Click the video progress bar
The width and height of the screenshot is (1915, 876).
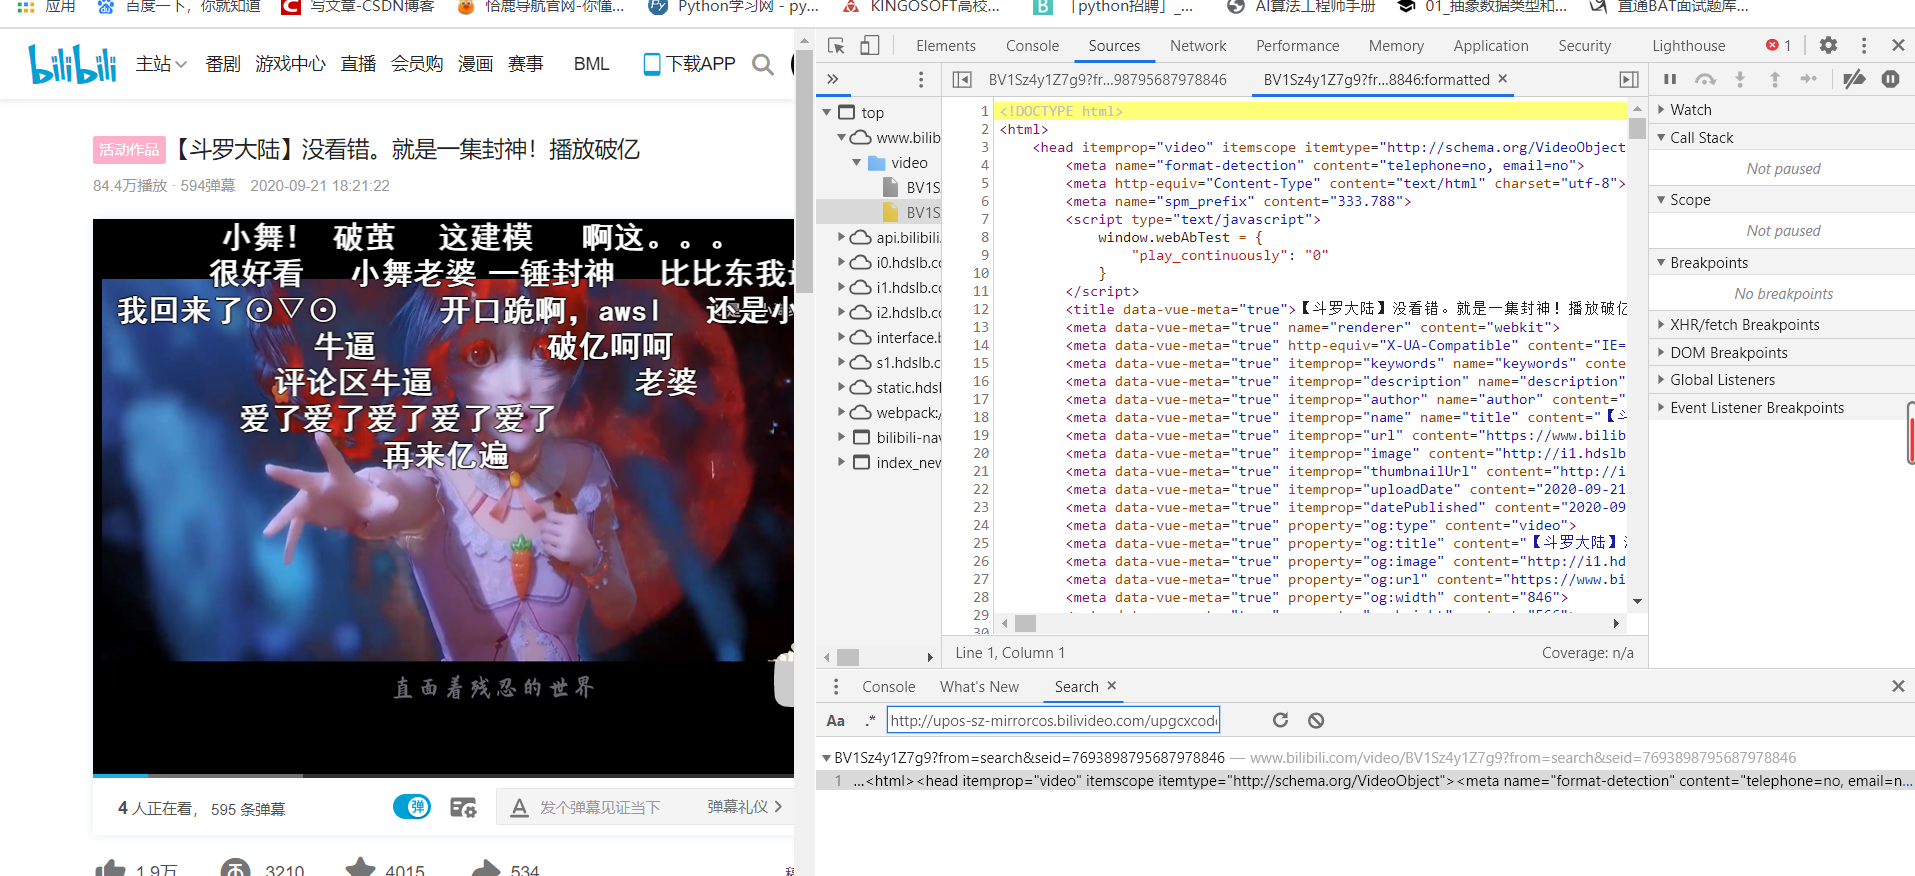tap(443, 775)
